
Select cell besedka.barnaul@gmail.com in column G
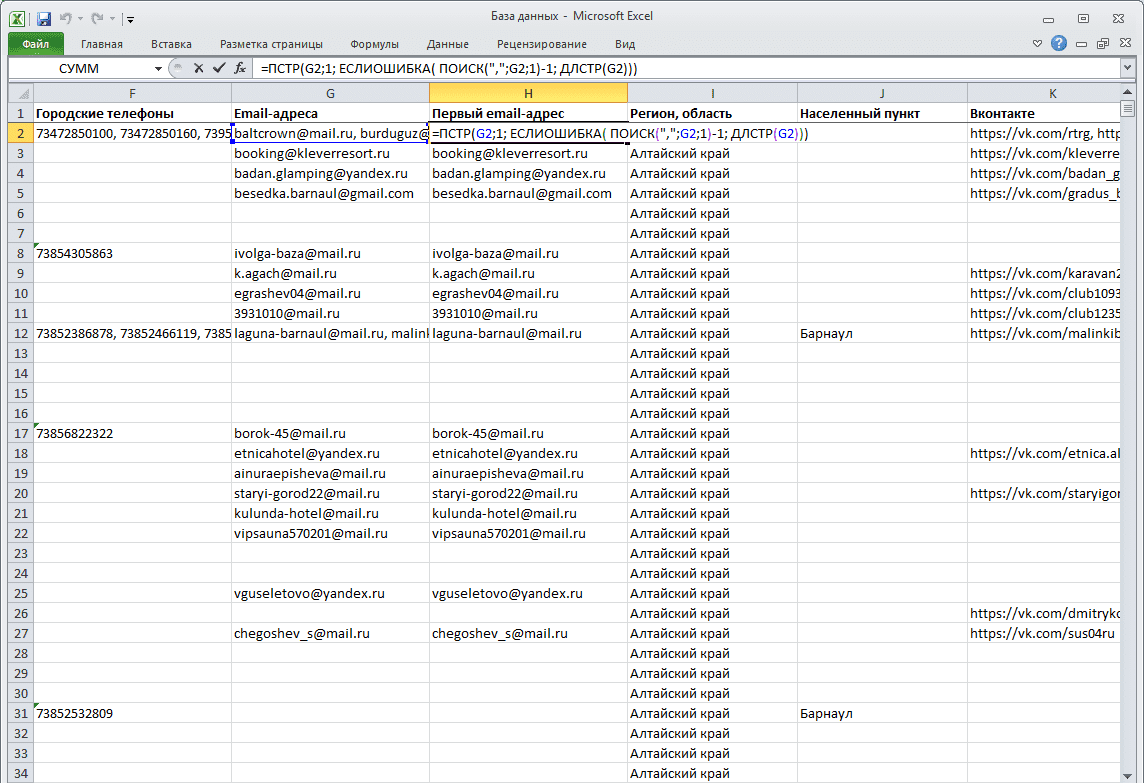[x=331, y=193]
